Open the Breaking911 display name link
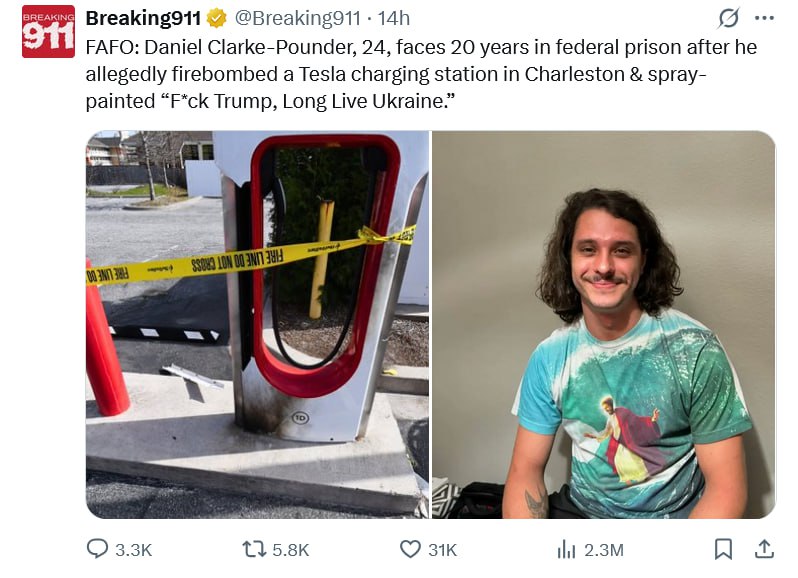This screenshot has width=798, height=578. click(x=143, y=18)
